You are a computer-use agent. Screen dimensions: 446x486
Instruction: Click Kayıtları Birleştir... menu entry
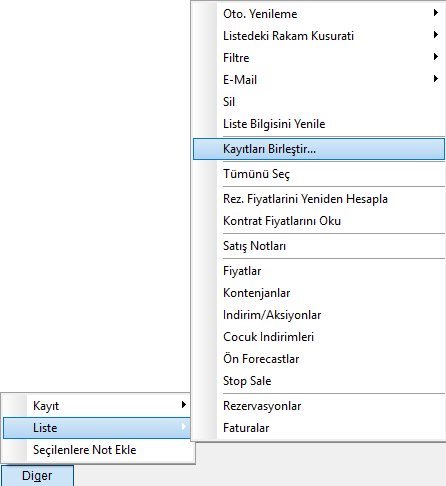pyautogui.click(x=319, y=149)
